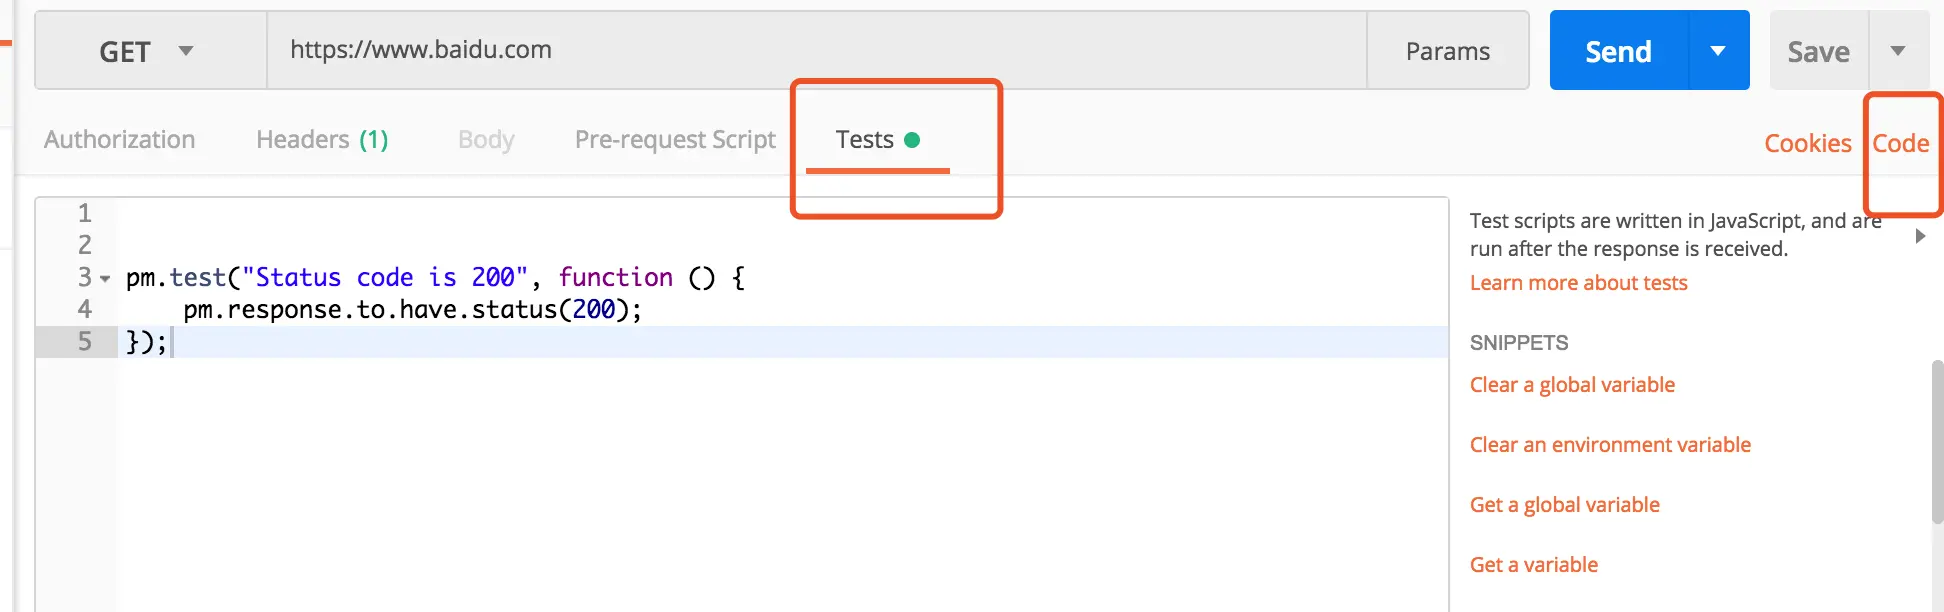Collapse the code fold arrow on line 3
This screenshot has height=612, width=1944.
coord(105,279)
